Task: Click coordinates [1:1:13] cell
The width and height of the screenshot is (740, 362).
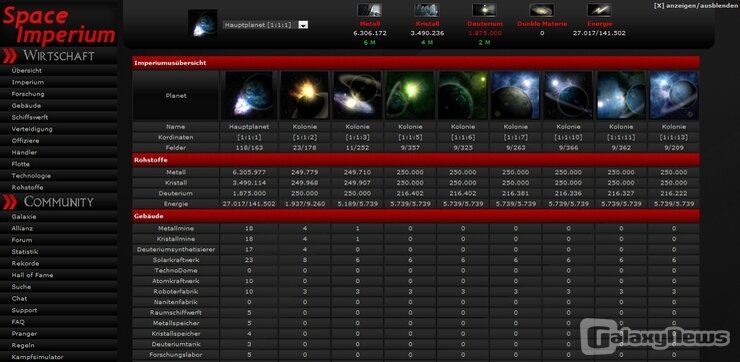Action: coord(674,137)
